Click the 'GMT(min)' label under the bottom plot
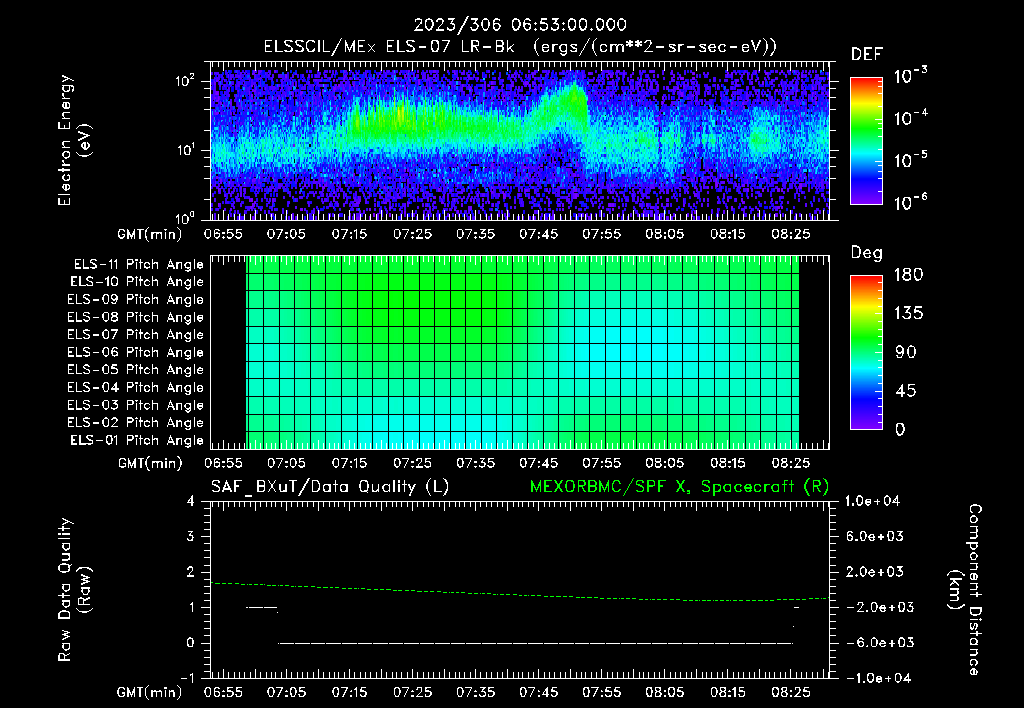This screenshot has height=708, width=1024. (150, 692)
